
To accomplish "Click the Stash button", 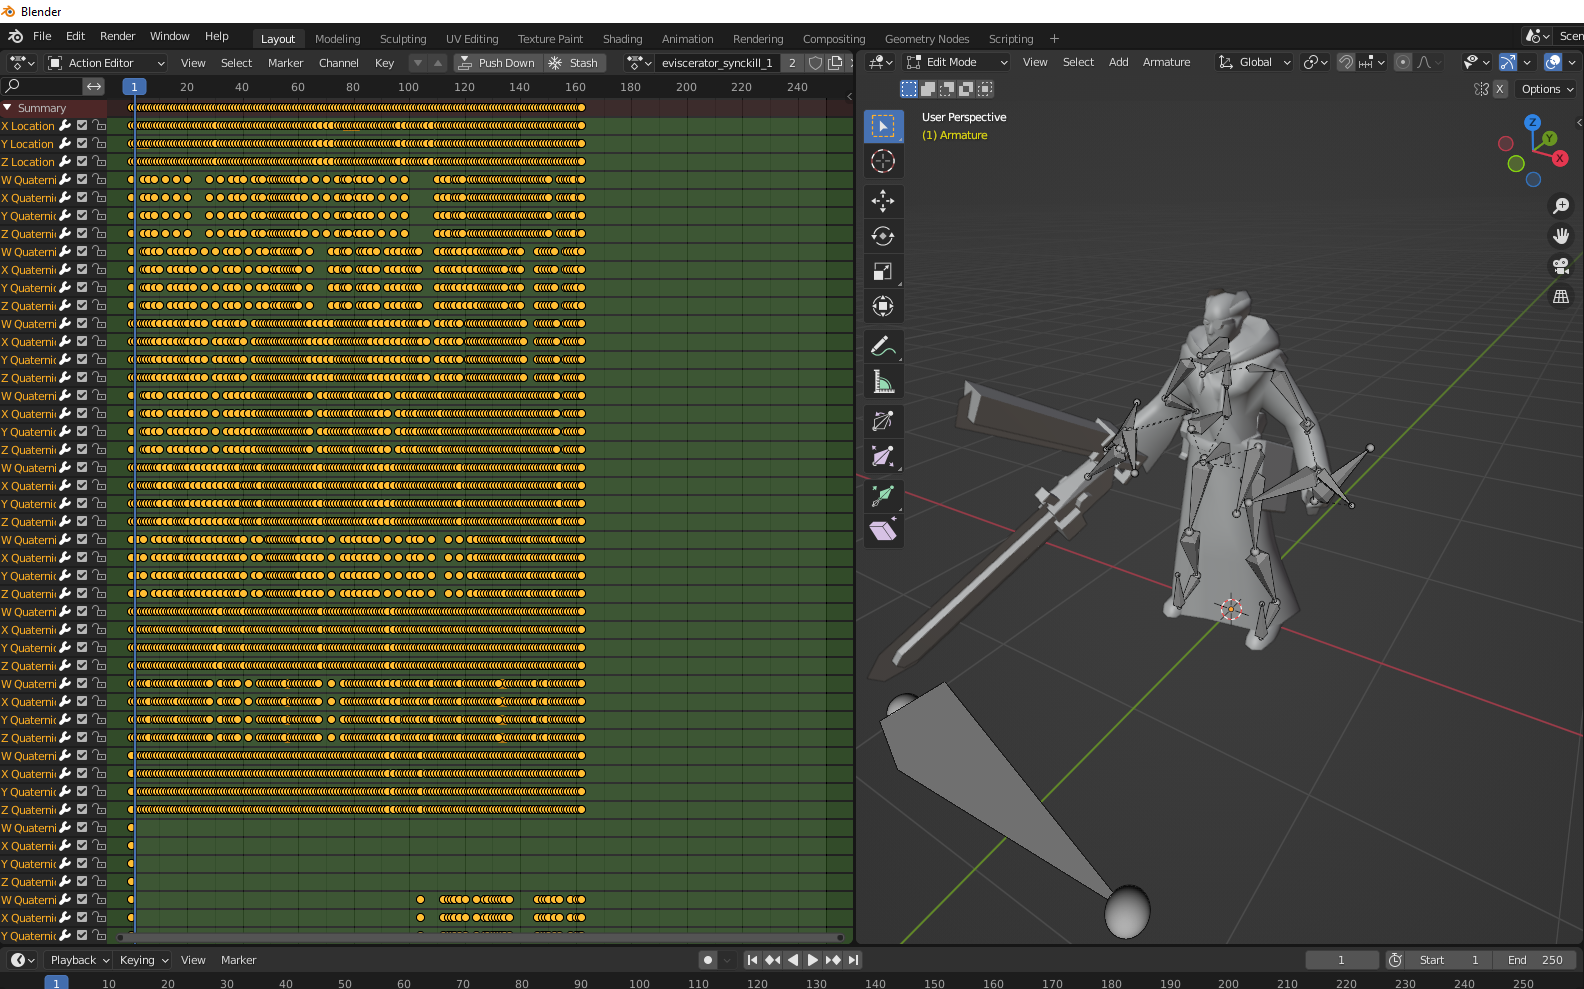I will (x=574, y=63).
